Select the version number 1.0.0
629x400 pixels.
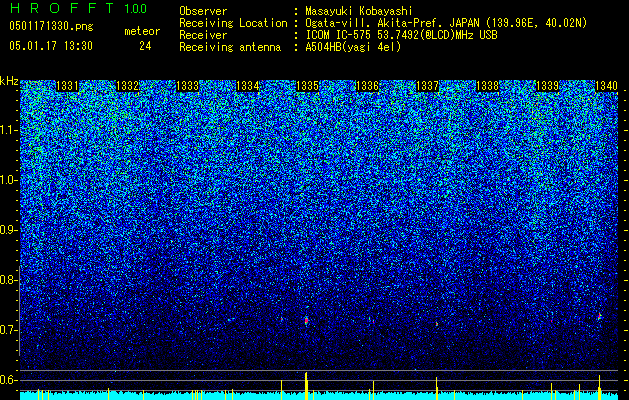[x=136, y=9]
